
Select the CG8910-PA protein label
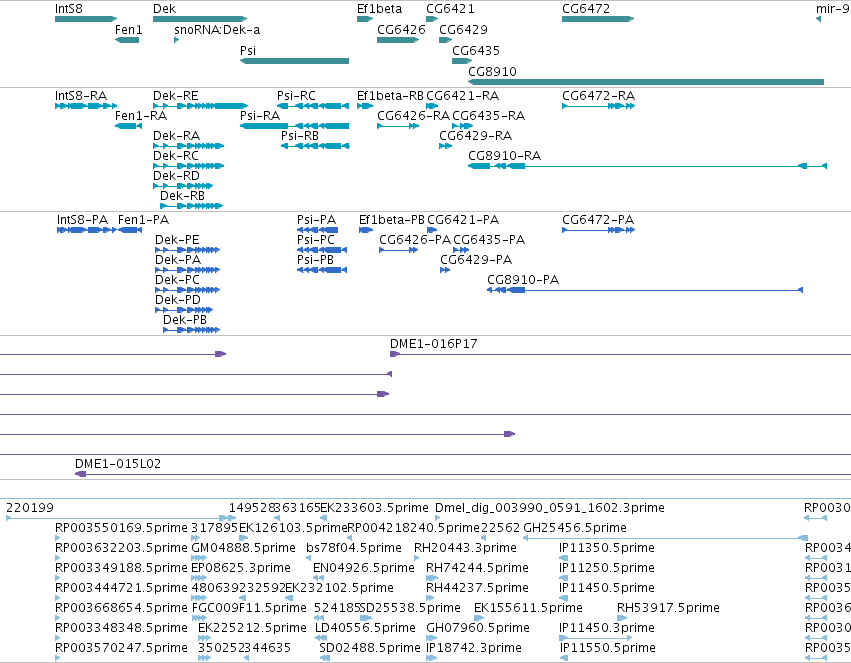click(x=523, y=280)
